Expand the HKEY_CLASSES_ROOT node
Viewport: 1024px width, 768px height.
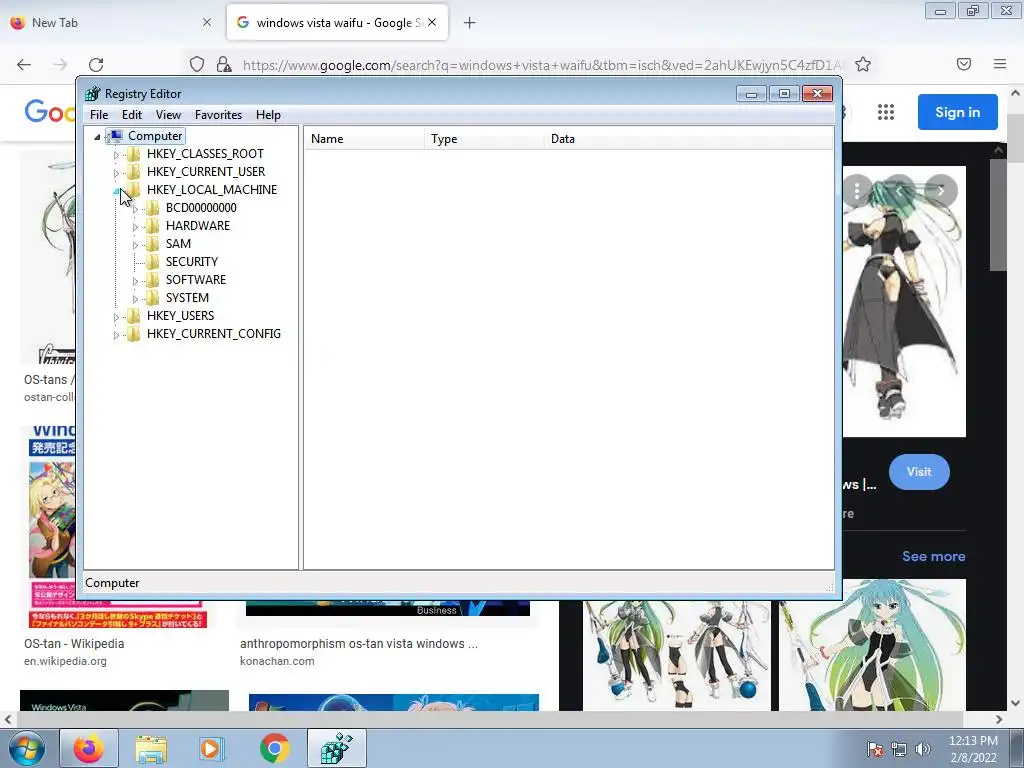click(x=116, y=155)
